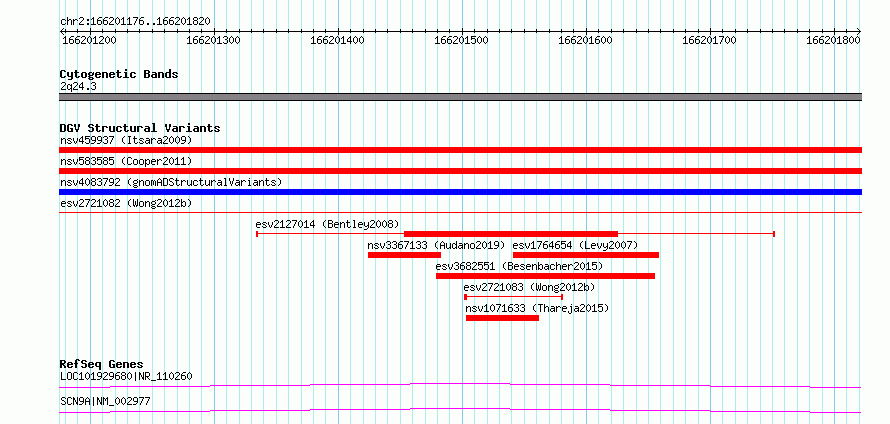Click the nsv459937 (Itsara2009) label
Image resolution: width=890 pixels, height=424 pixels.
(x=126, y=140)
